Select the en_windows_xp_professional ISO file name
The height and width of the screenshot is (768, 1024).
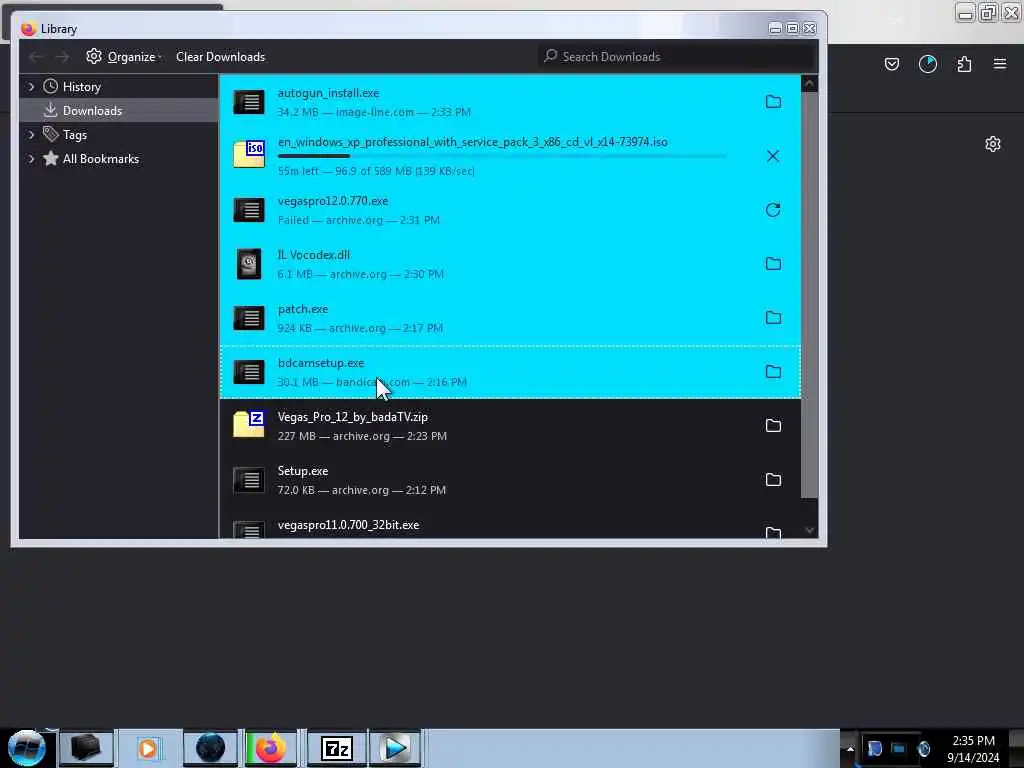point(472,142)
